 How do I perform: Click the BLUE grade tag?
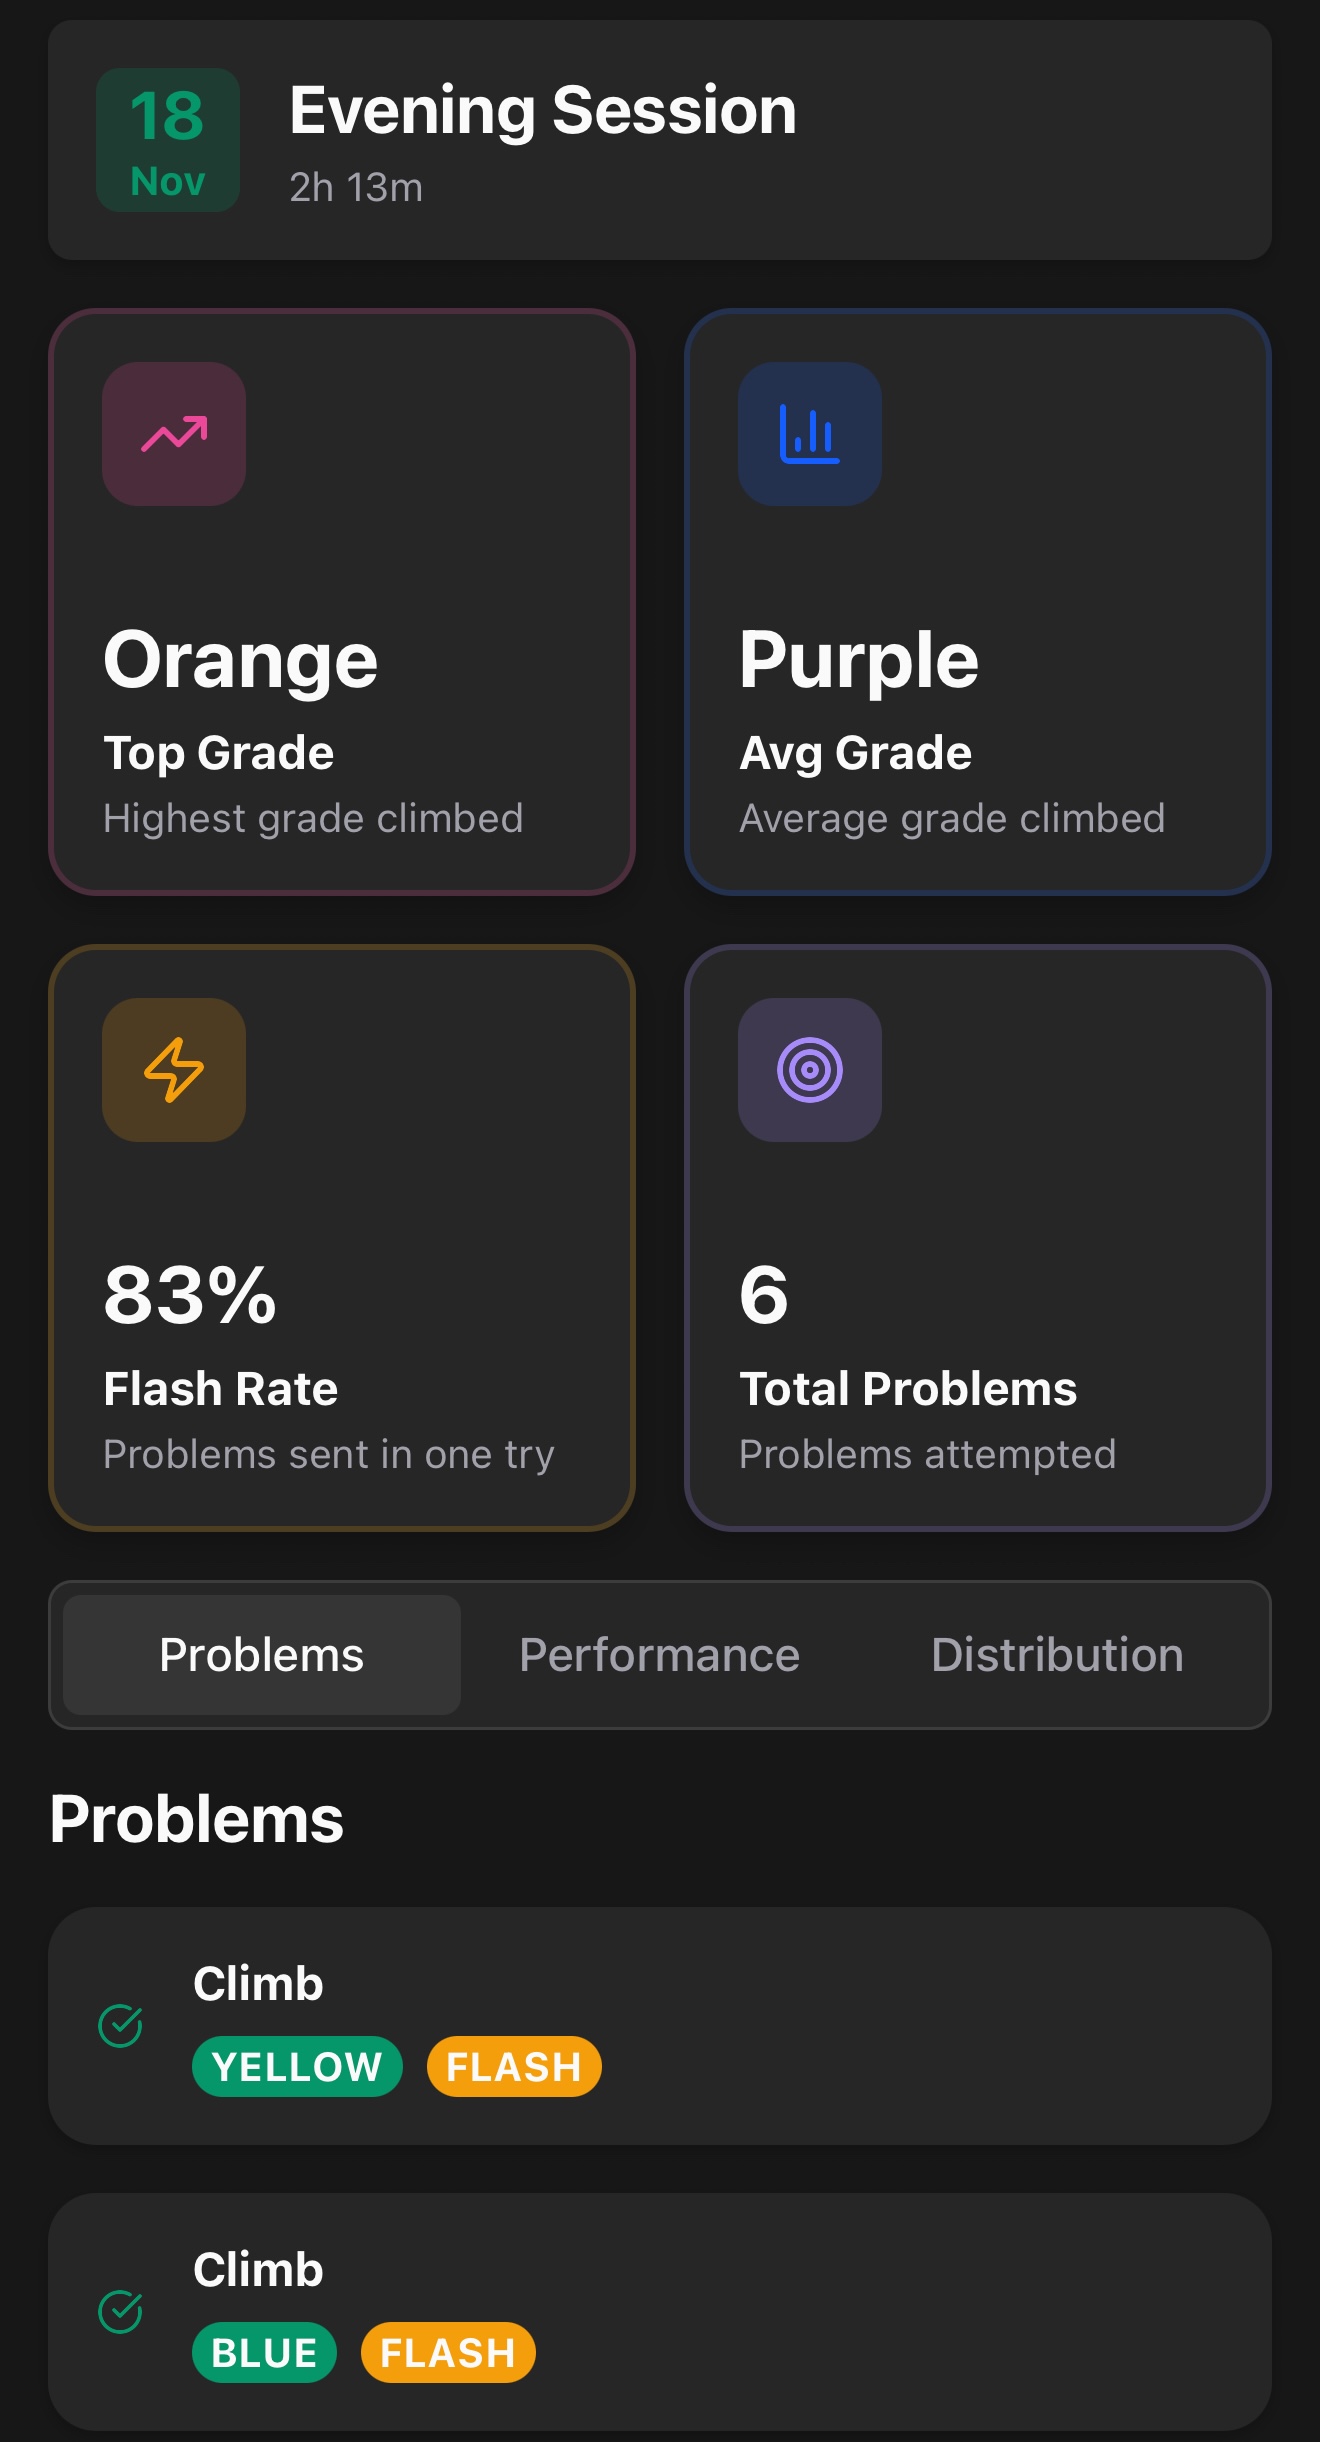tap(264, 2353)
